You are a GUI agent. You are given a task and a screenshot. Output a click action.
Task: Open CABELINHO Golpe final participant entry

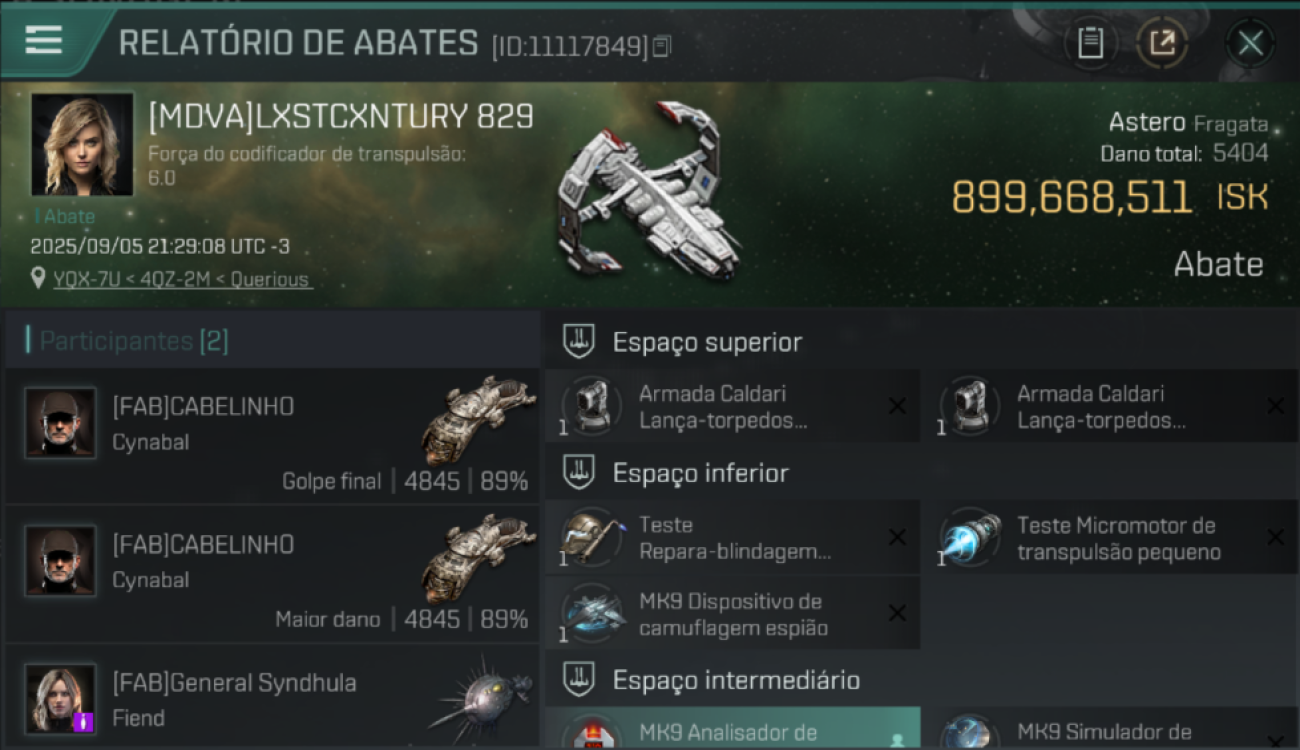pyautogui.click(x=272, y=436)
